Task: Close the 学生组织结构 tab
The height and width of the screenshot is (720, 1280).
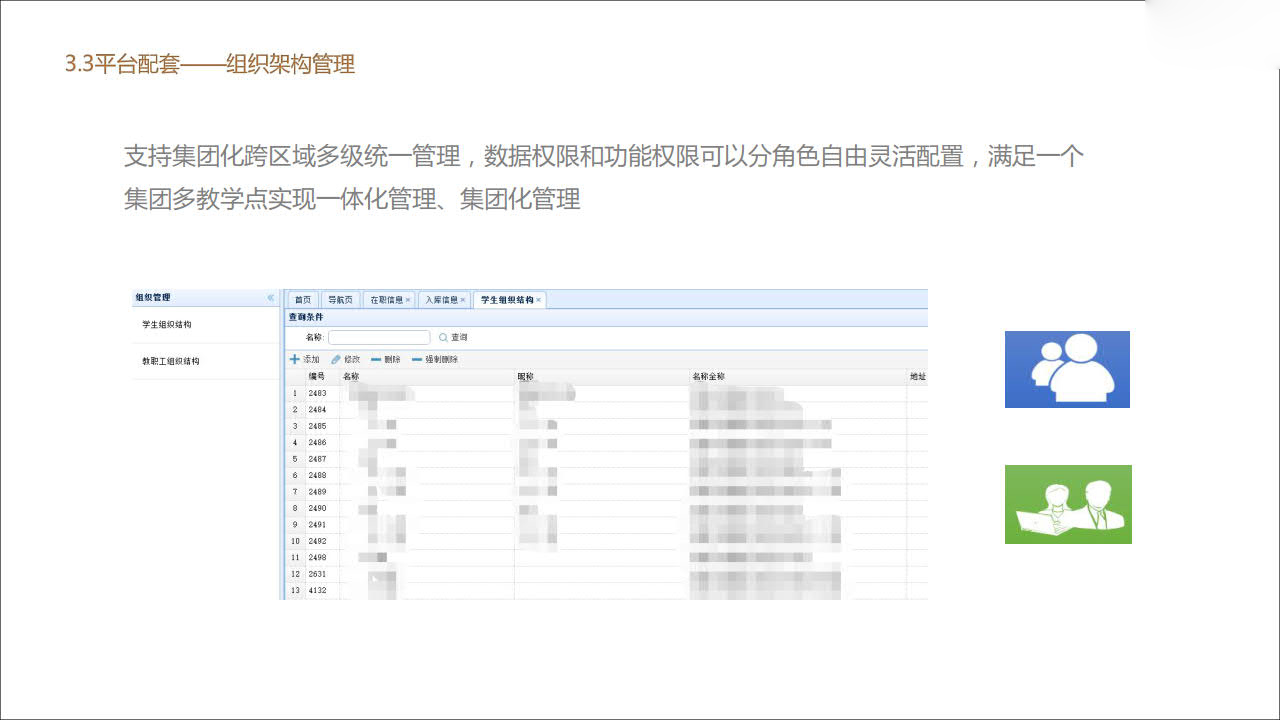Action: tap(538, 300)
